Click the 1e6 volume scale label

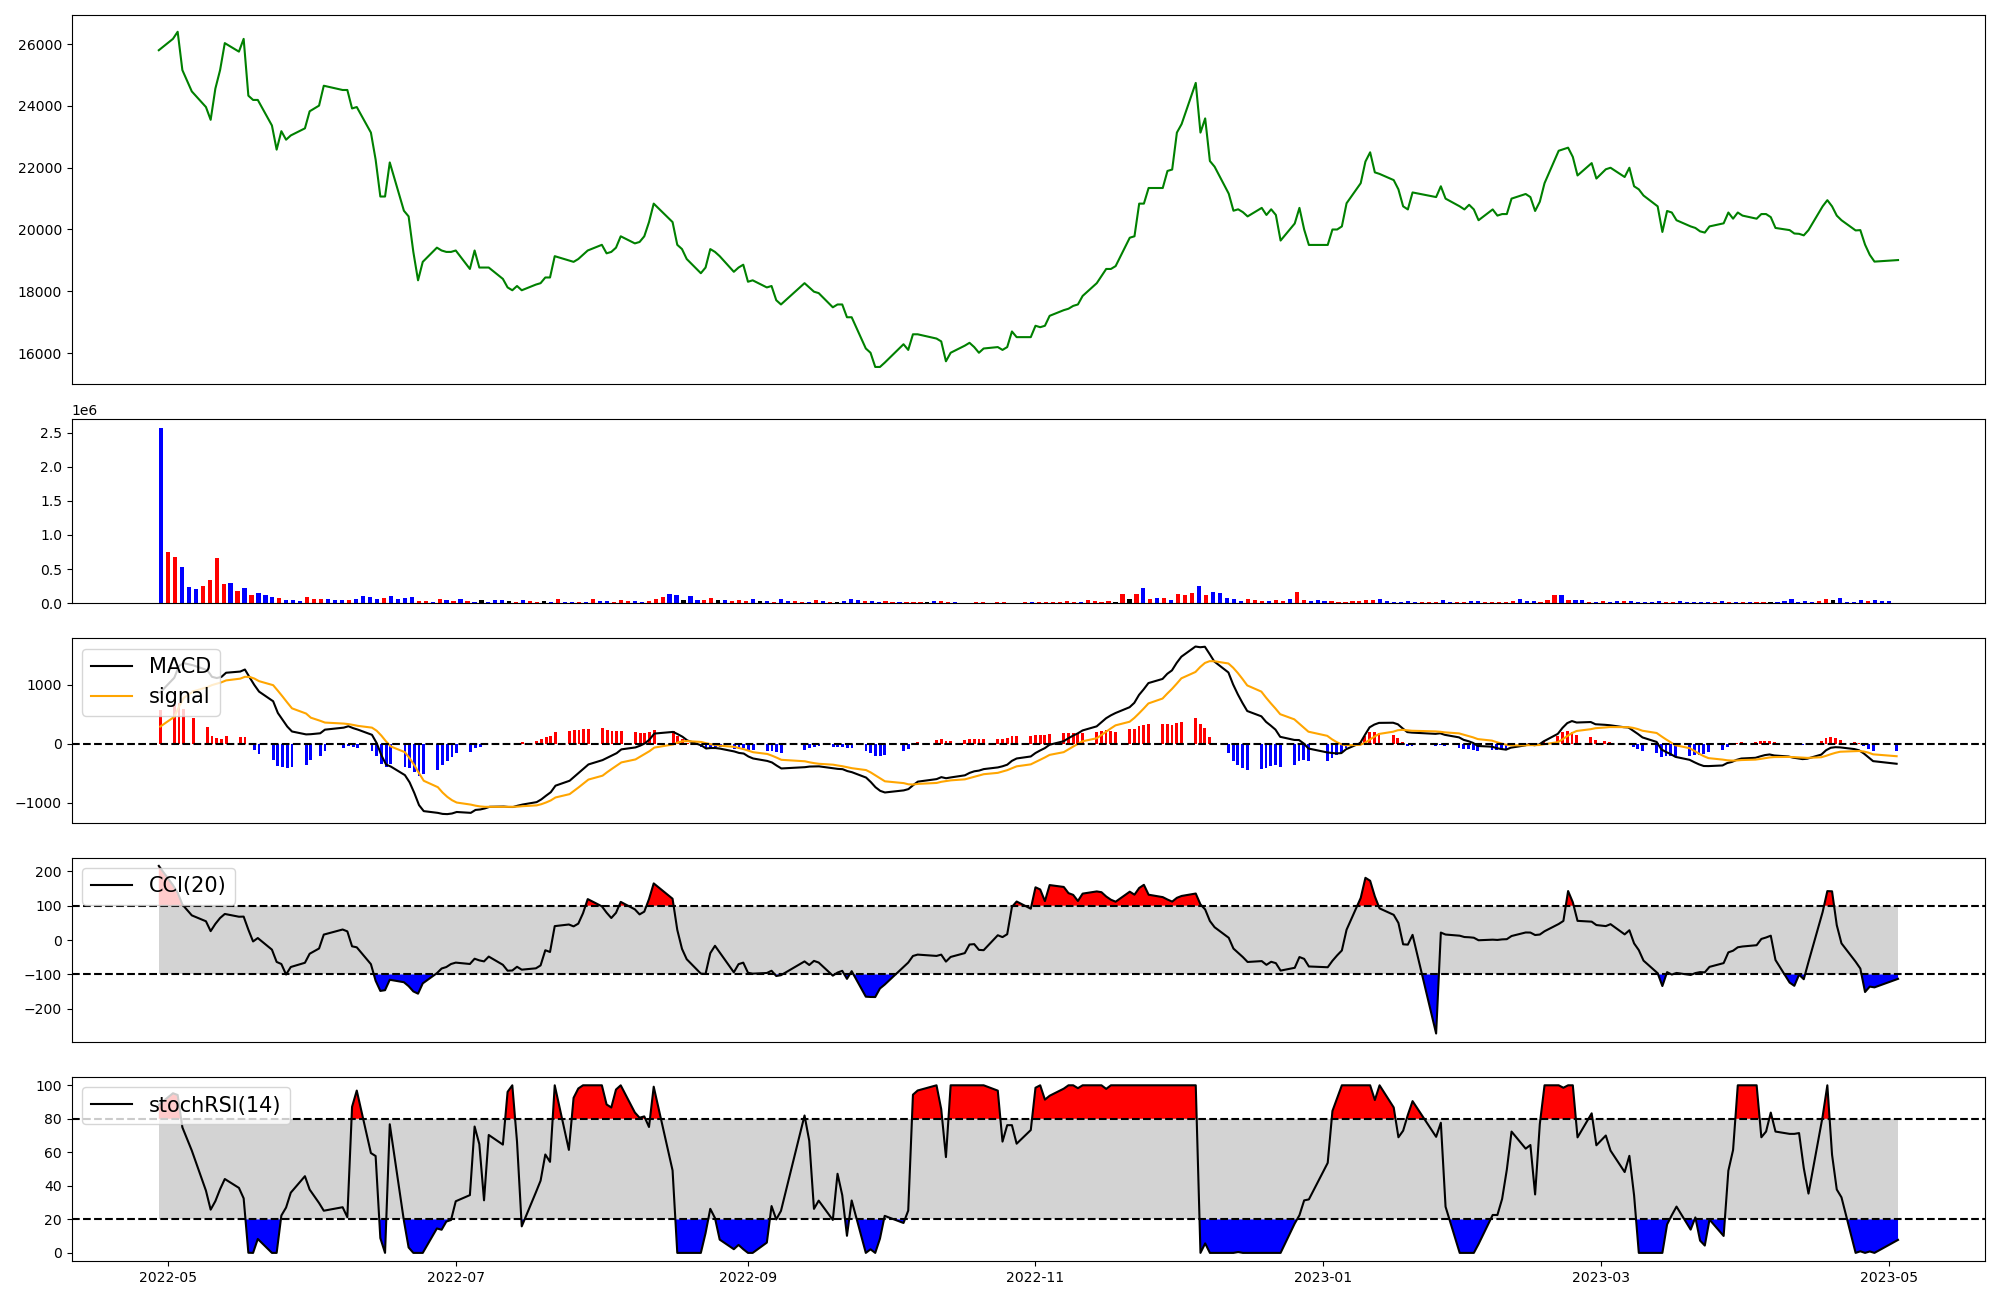coord(84,411)
